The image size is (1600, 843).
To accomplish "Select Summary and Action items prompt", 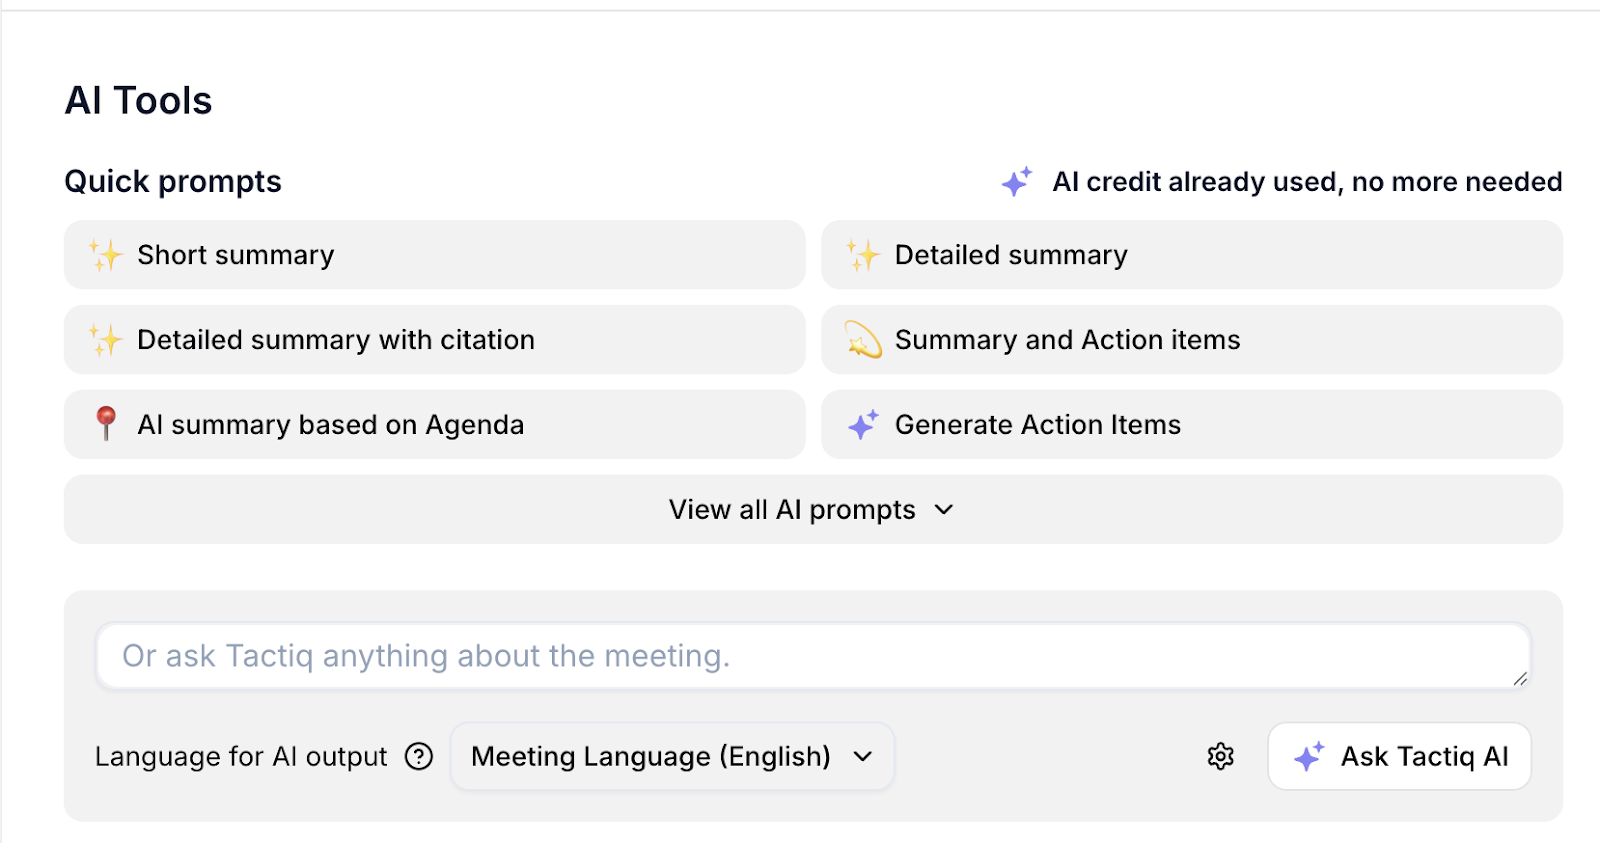I will point(1192,340).
